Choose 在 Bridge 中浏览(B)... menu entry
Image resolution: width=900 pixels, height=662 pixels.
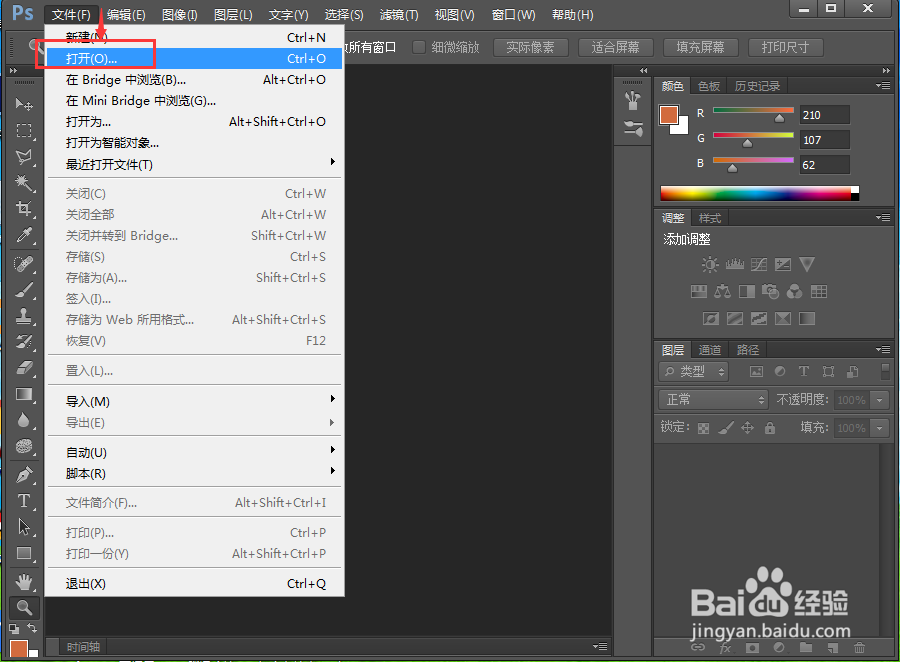(x=195, y=80)
